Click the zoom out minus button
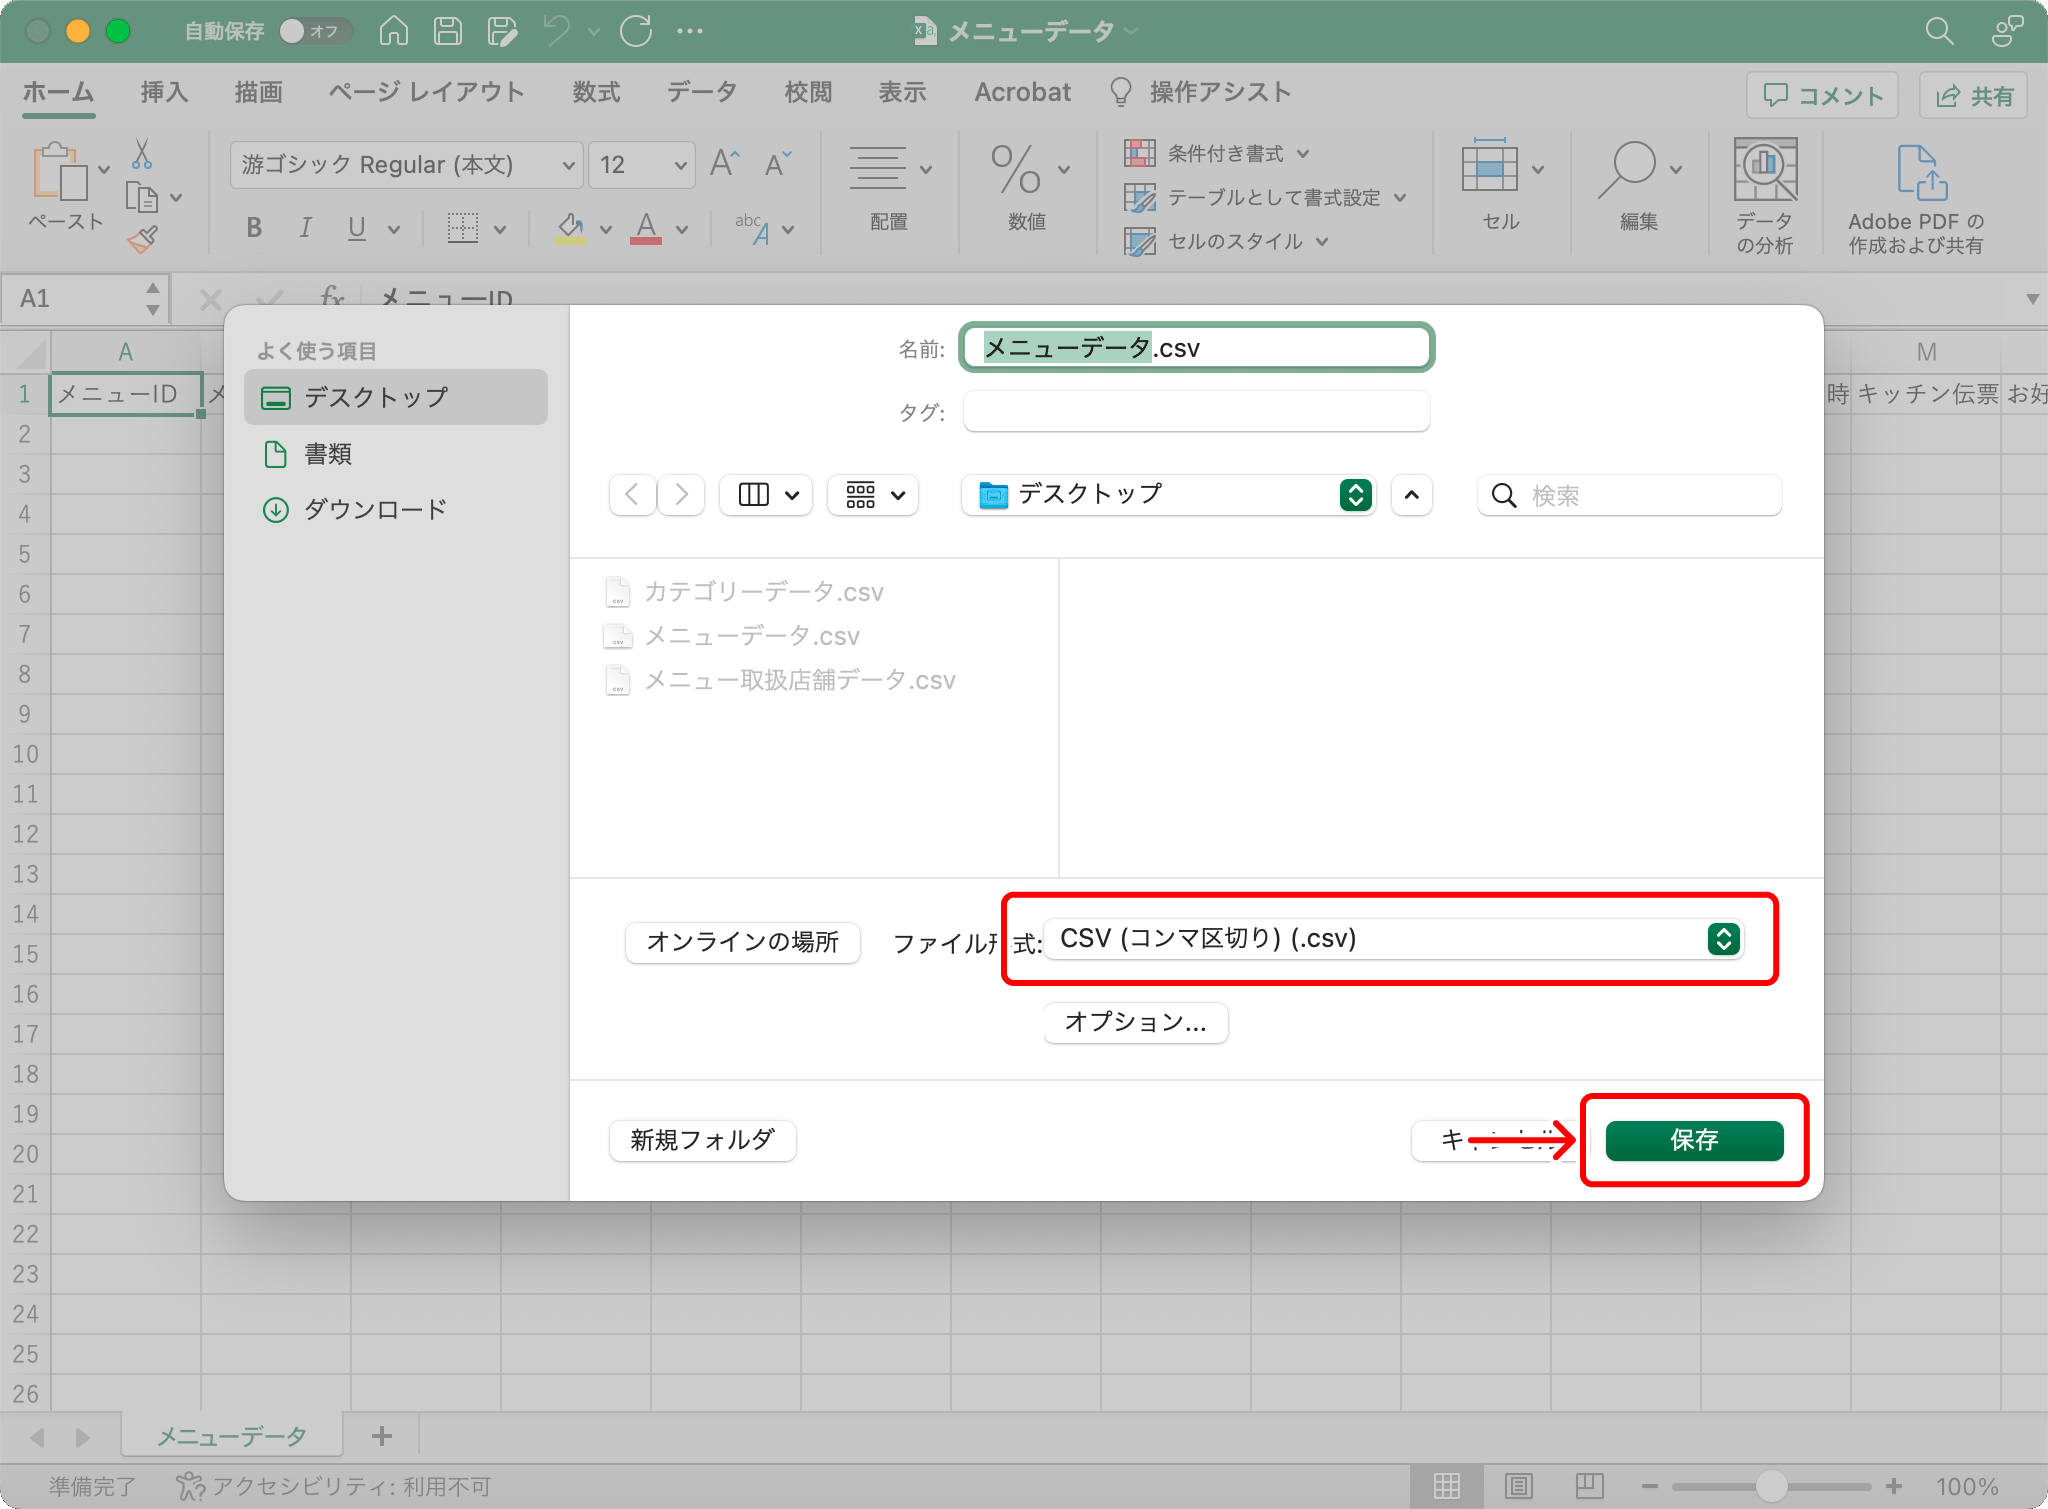Image resolution: width=2048 pixels, height=1509 pixels. 1650,1486
